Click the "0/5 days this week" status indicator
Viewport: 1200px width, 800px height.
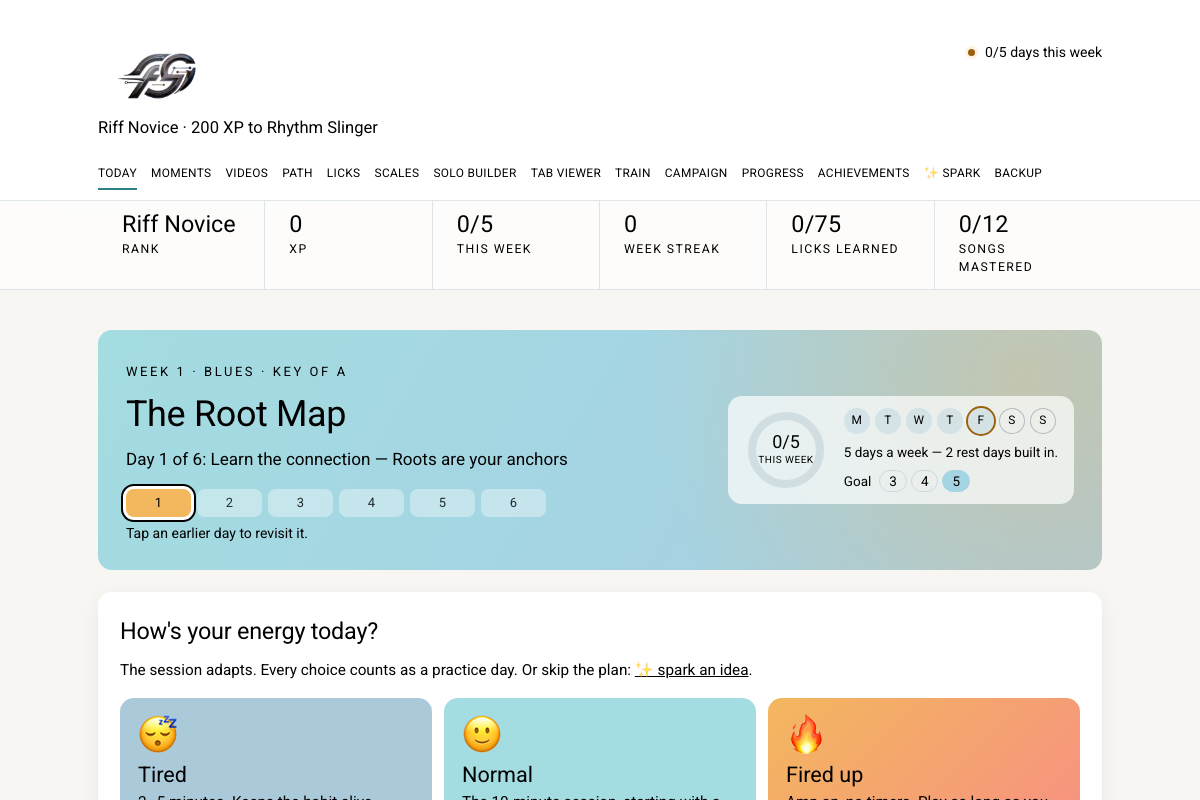click(1034, 52)
